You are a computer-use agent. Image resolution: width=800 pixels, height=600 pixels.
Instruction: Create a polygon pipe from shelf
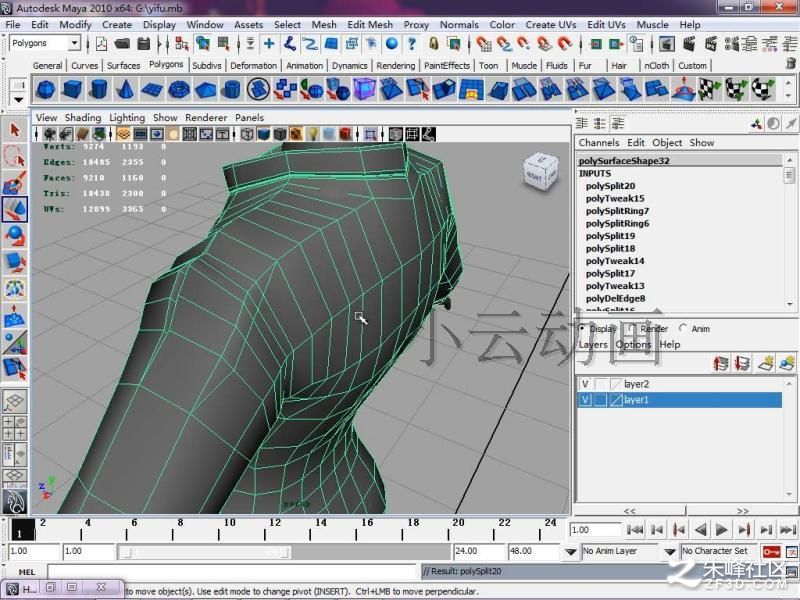coord(231,89)
